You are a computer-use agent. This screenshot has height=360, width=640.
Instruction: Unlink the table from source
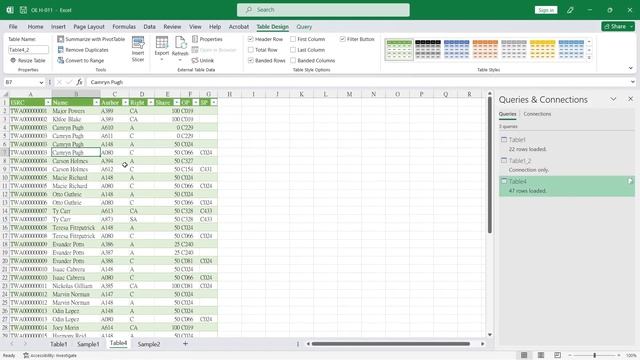[203, 60]
